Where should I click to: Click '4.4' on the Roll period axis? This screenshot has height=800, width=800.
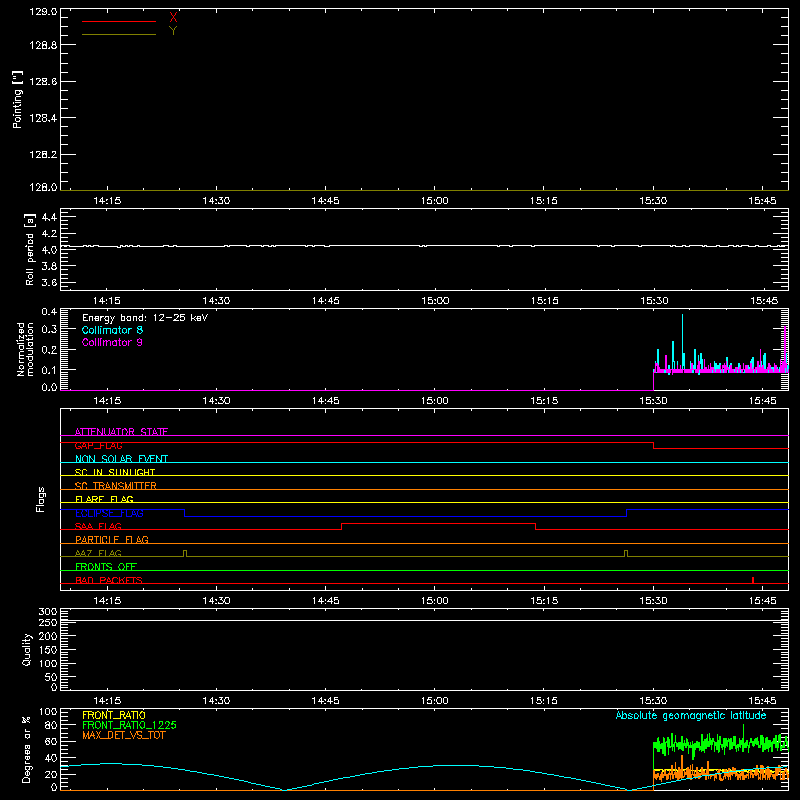click(x=49, y=217)
